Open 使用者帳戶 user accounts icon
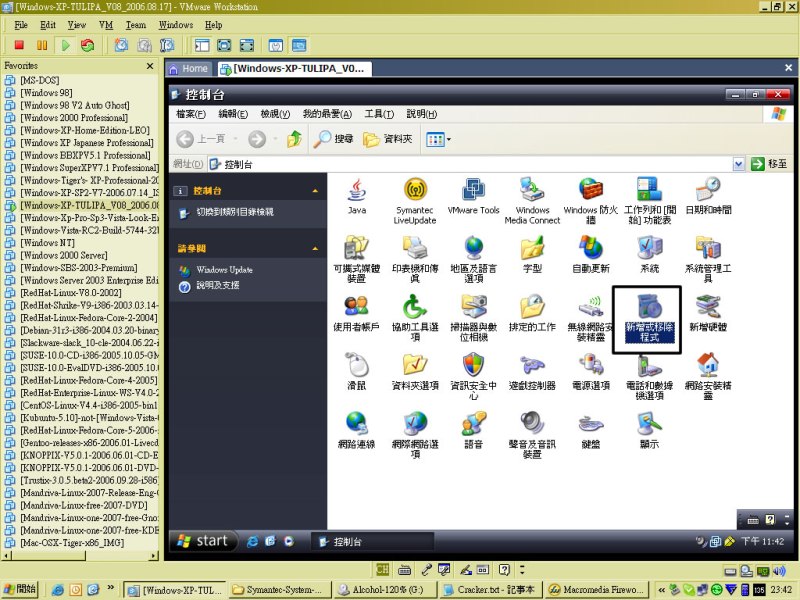This screenshot has width=800, height=600. [357, 307]
